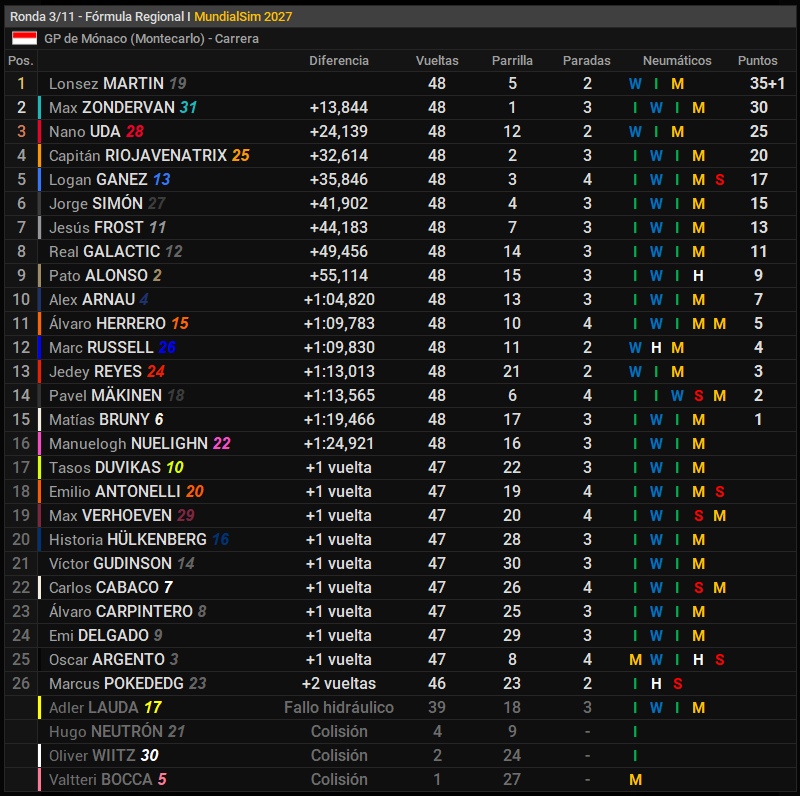Select driver Álvaro HERRERO 15
Image resolution: width=800 pixels, height=796 pixels.
[119, 324]
